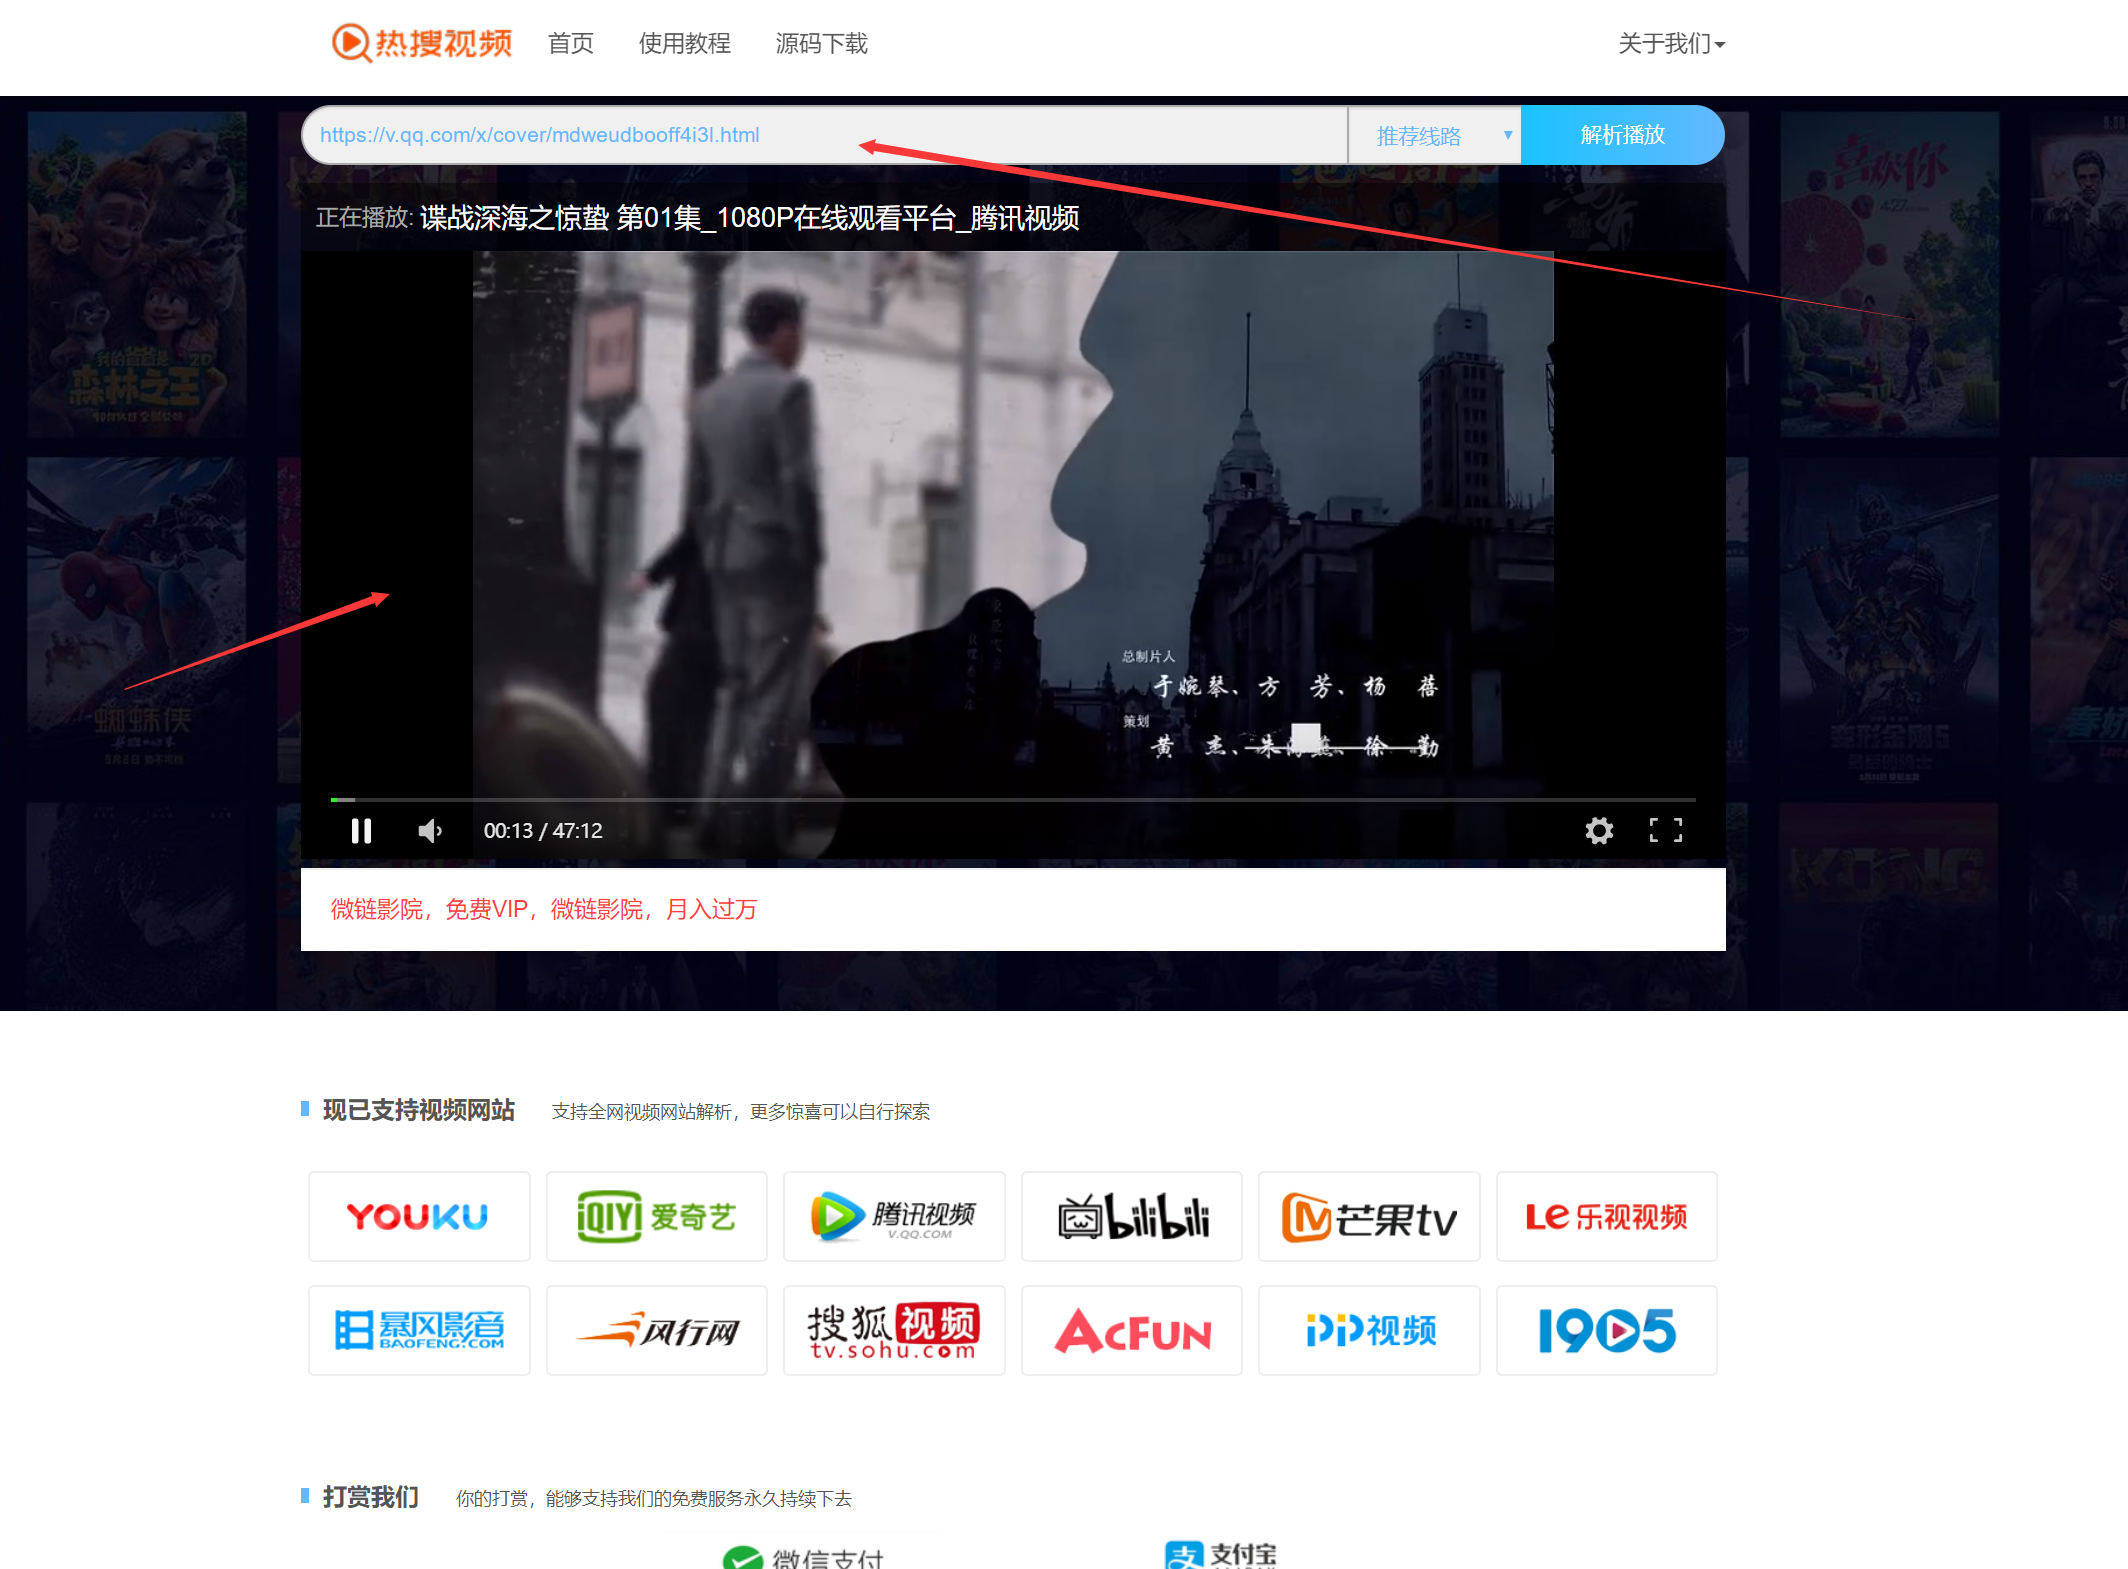
Task: Enter fullscreen mode in the player
Action: tap(1665, 831)
